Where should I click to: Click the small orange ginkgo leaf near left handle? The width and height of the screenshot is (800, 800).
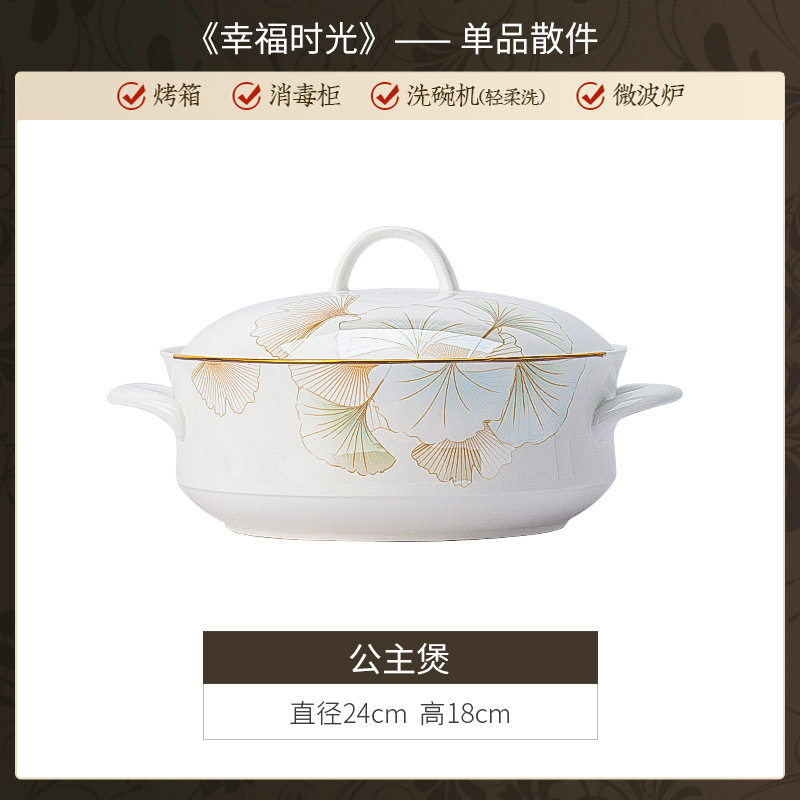tap(226, 387)
